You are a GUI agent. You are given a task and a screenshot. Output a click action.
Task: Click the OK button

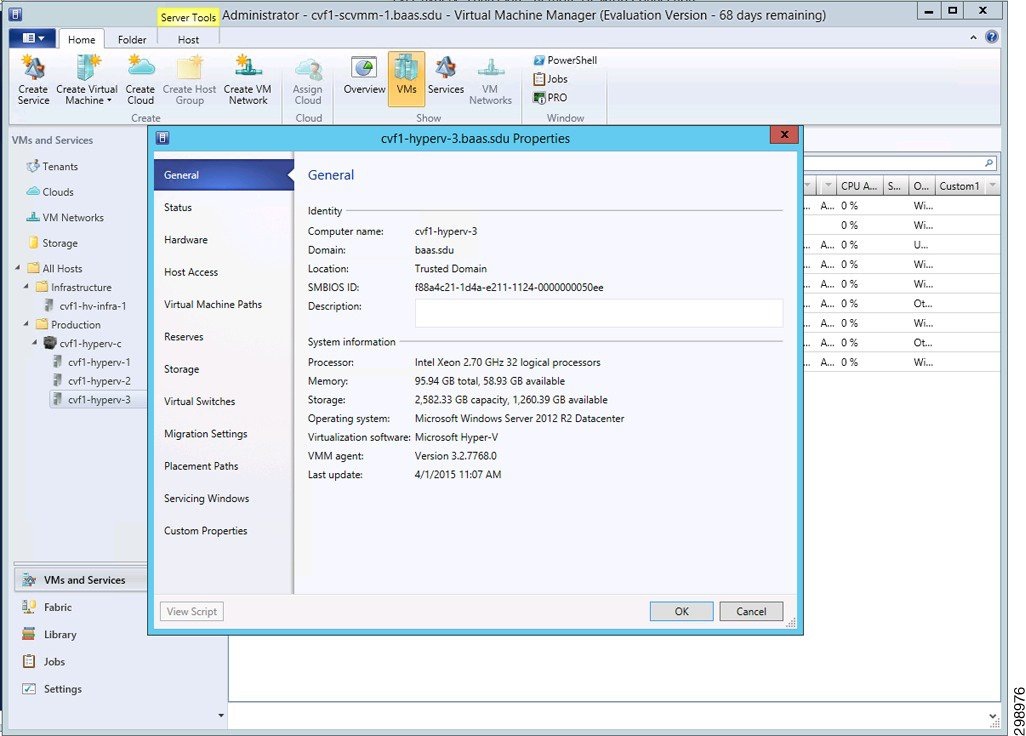coord(681,611)
